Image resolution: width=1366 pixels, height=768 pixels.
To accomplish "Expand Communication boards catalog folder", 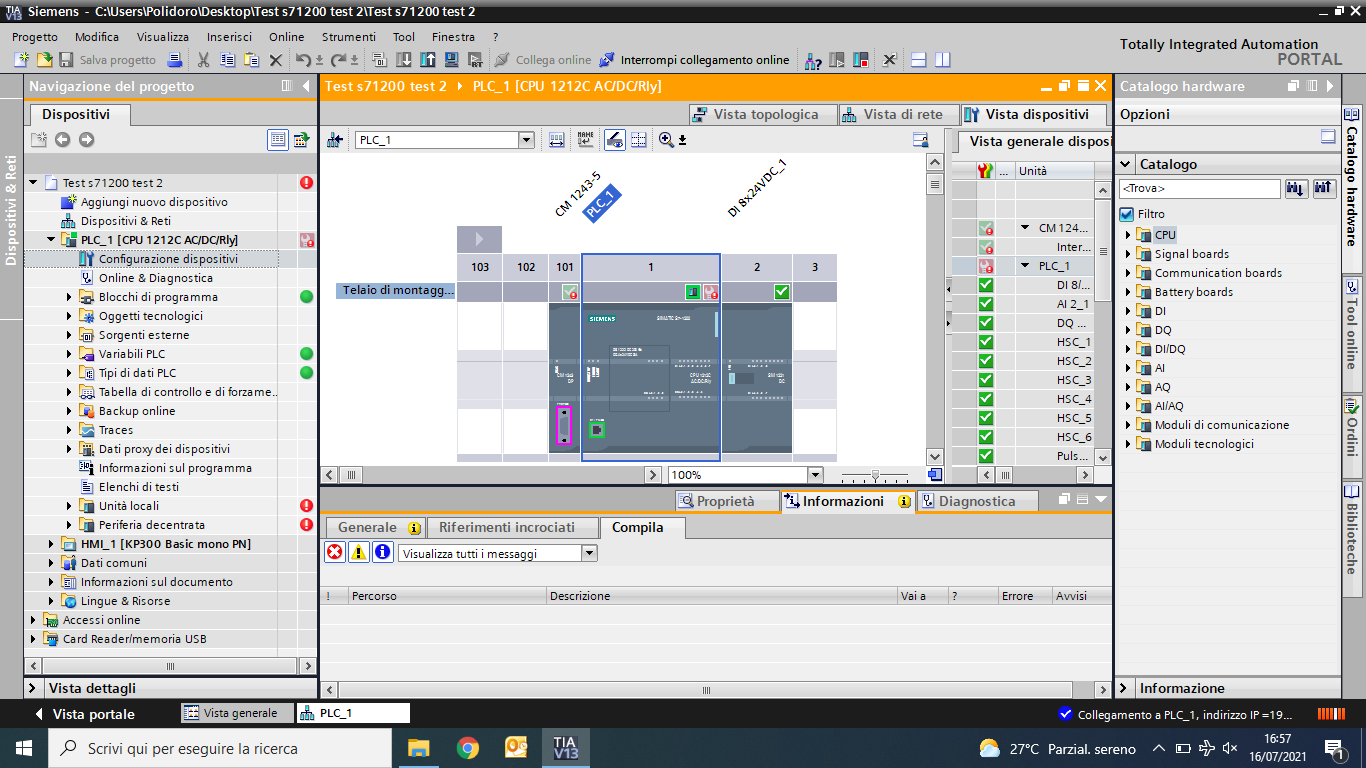I will pos(1128,273).
